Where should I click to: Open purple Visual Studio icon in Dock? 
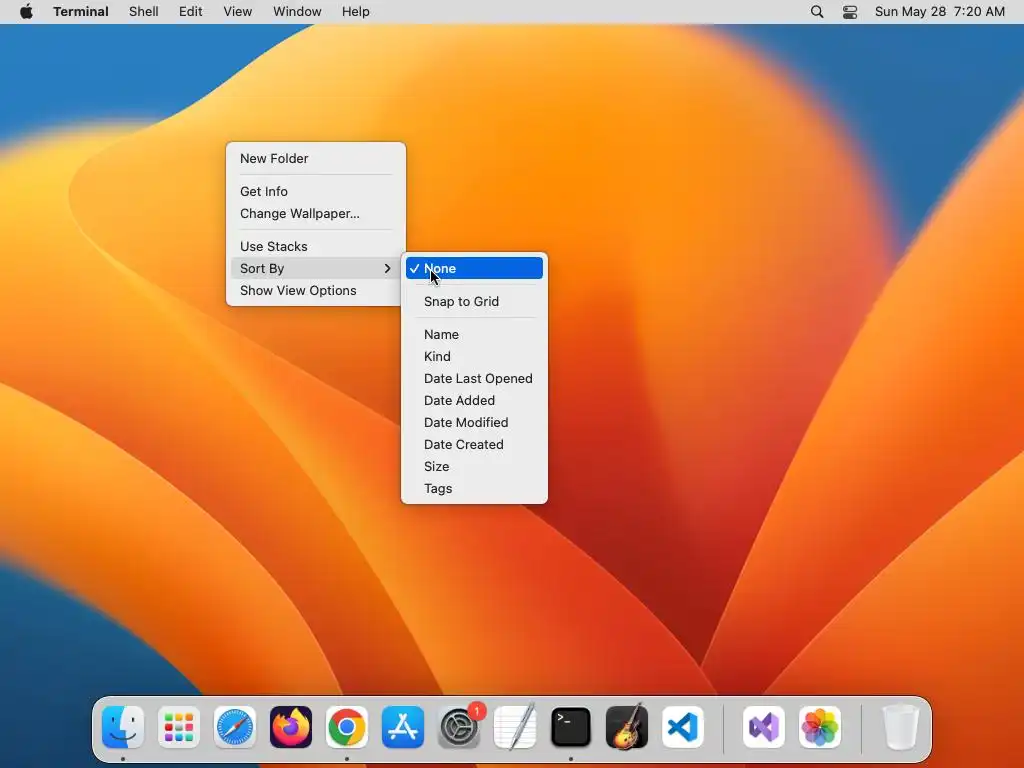pyautogui.click(x=763, y=727)
